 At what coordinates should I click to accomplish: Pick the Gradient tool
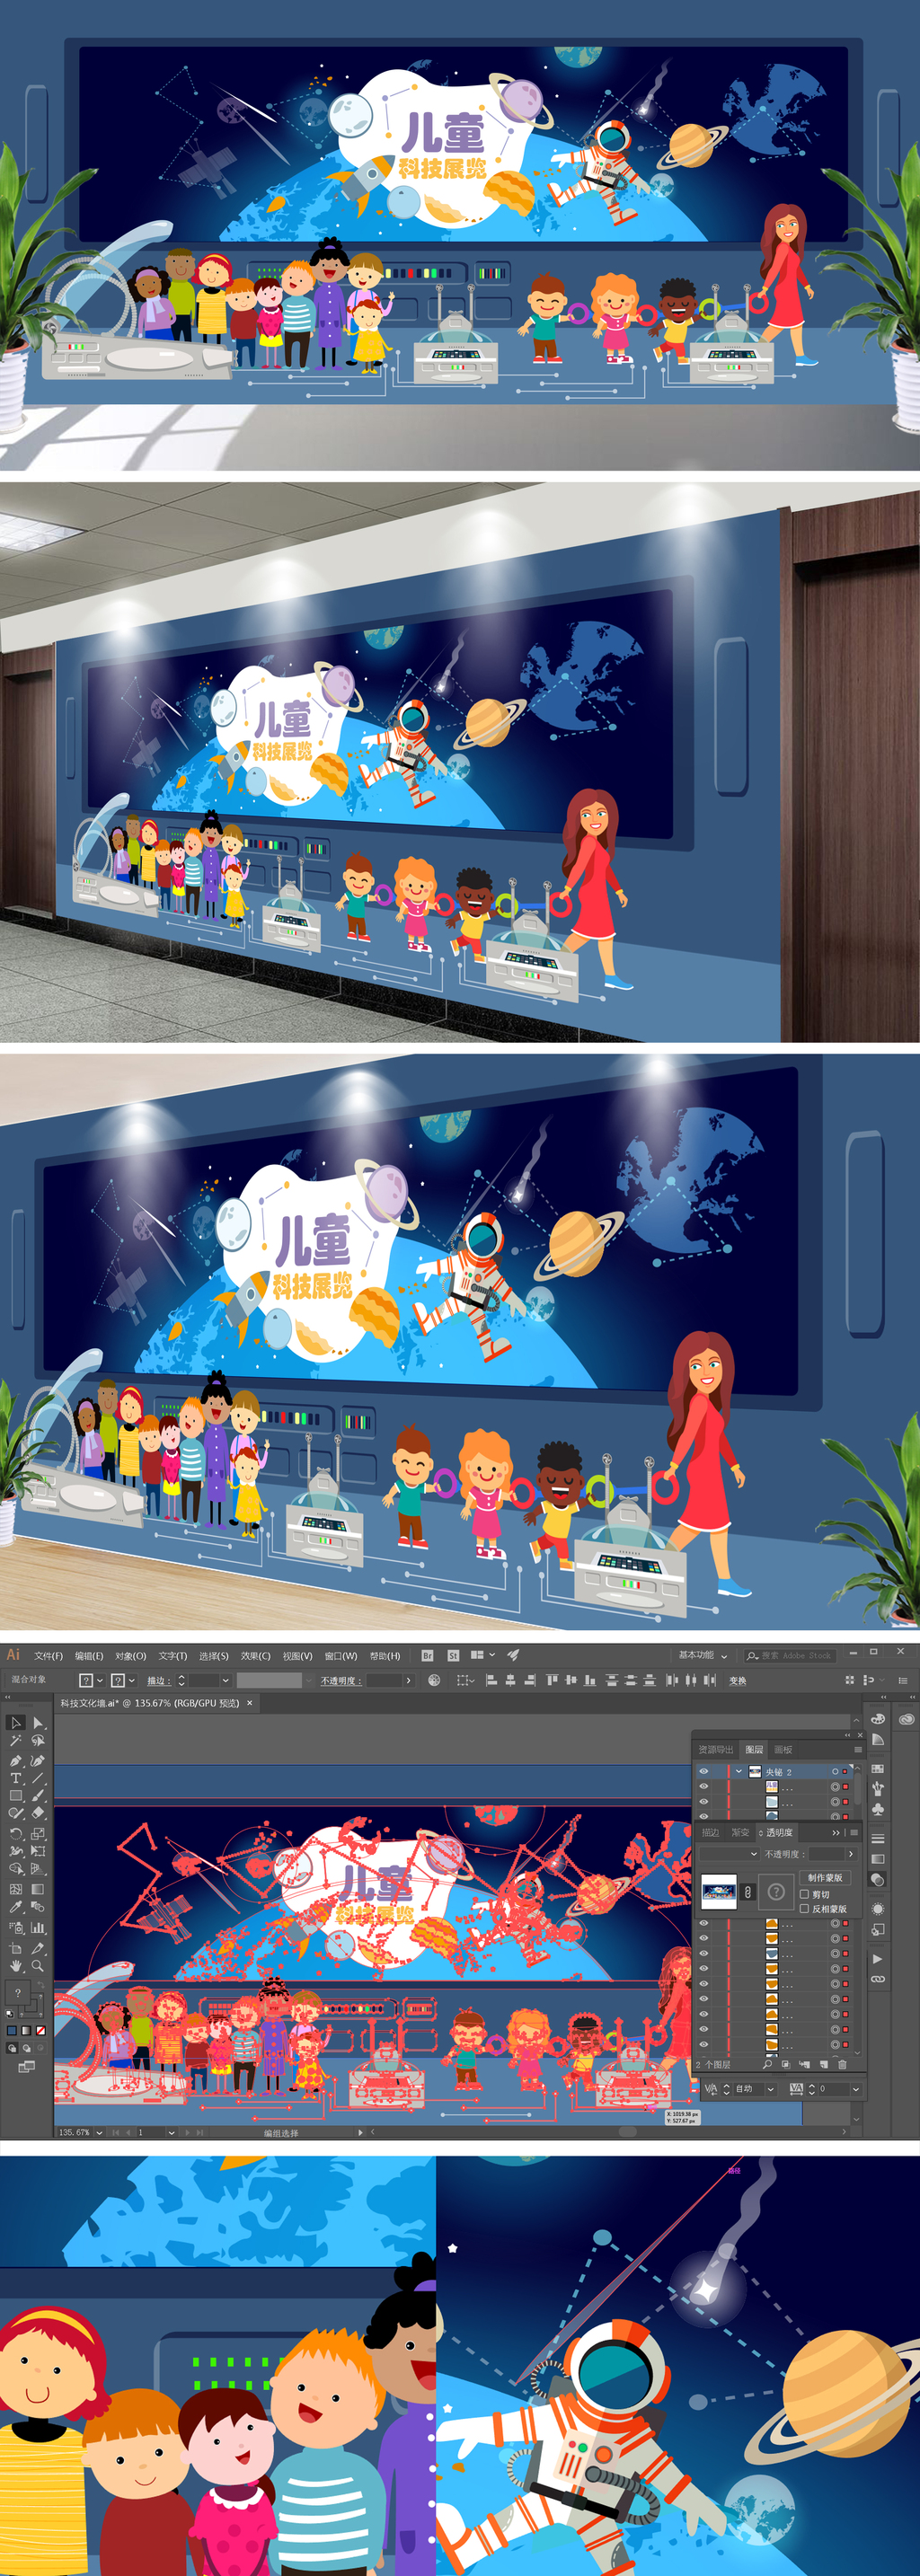tap(38, 1889)
